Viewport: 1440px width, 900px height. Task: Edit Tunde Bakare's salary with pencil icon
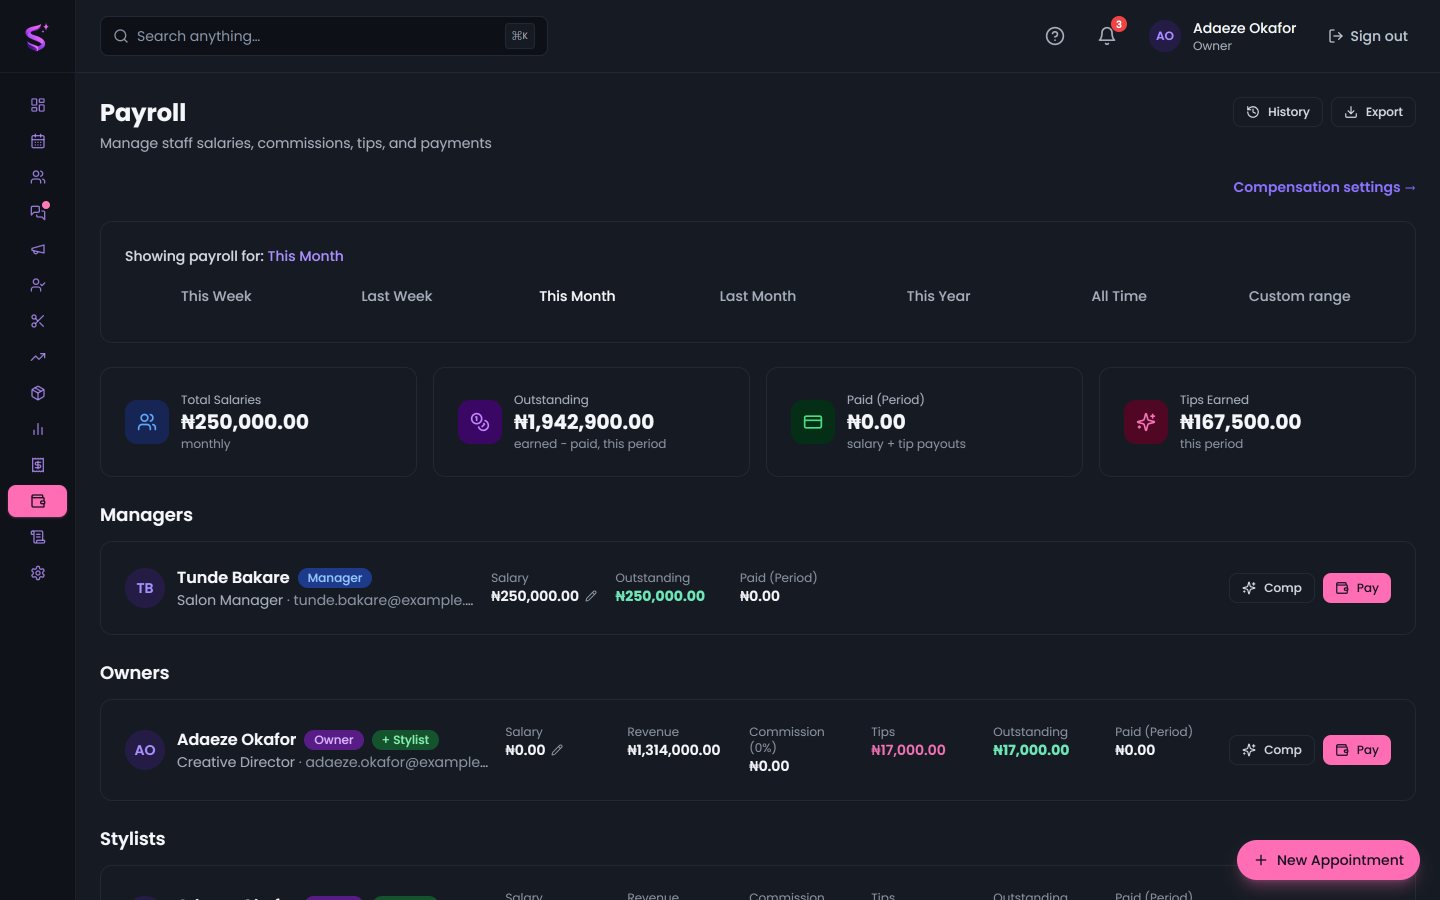pyautogui.click(x=591, y=596)
